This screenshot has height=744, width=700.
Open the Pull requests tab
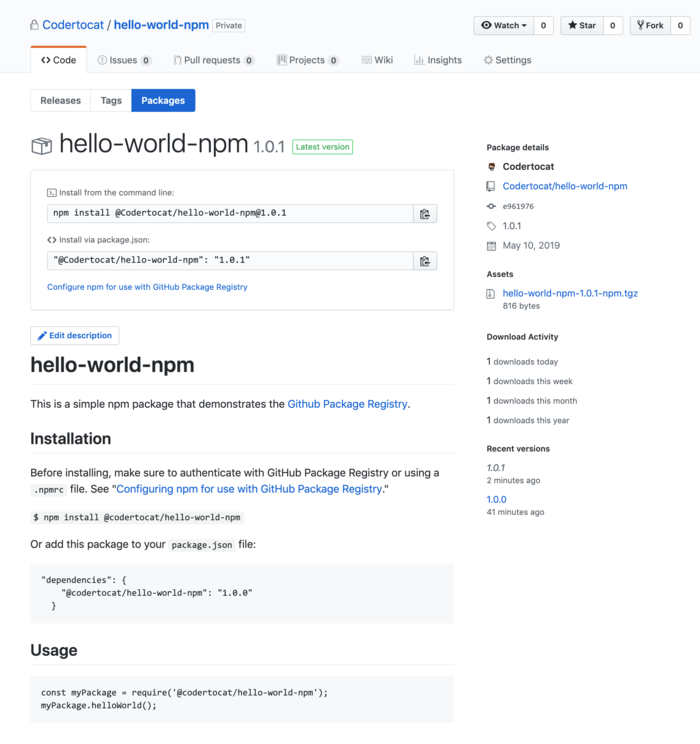214,60
